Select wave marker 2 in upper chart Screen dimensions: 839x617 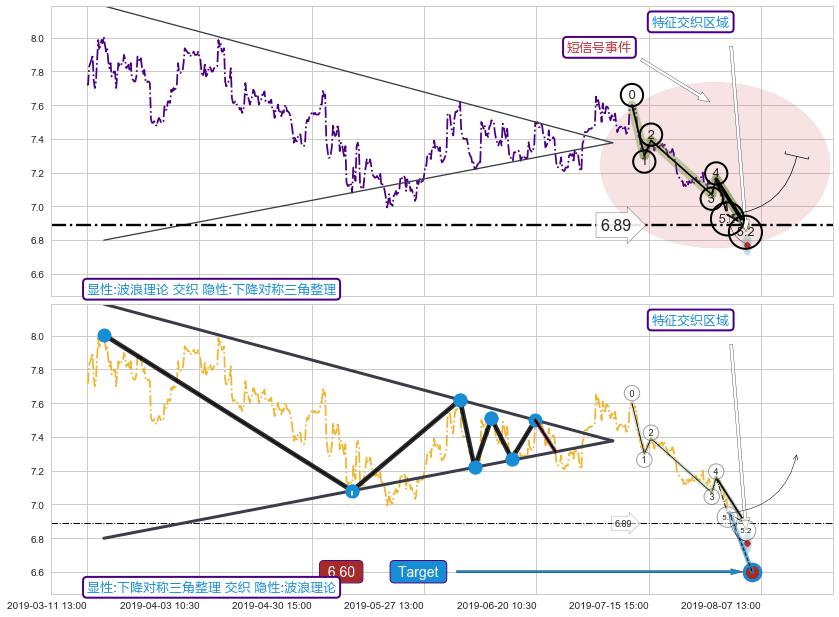(650, 135)
